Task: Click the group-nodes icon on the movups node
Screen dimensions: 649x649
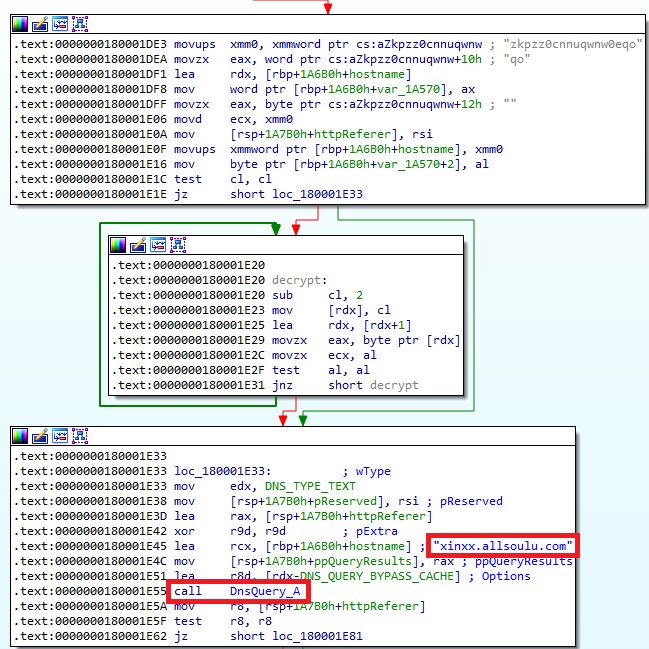Action: click(x=80, y=24)
